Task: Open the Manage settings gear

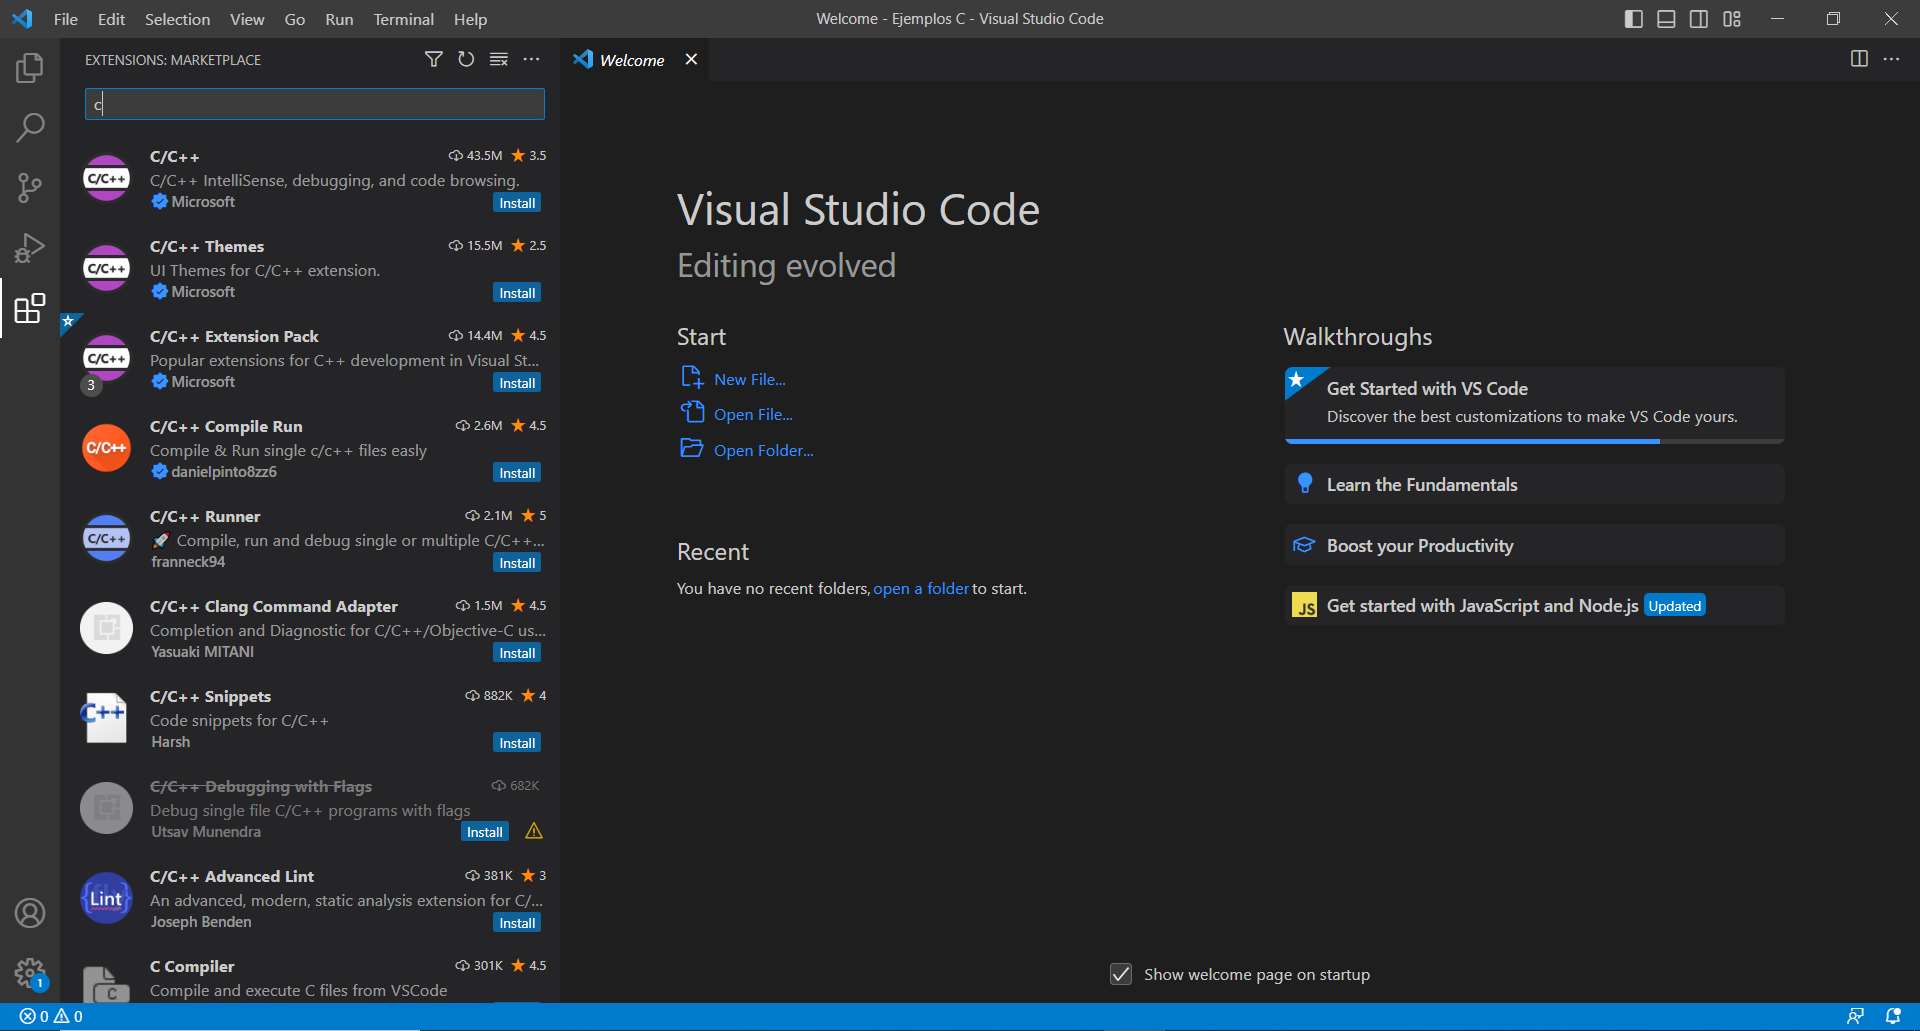Action: point(29,973)
